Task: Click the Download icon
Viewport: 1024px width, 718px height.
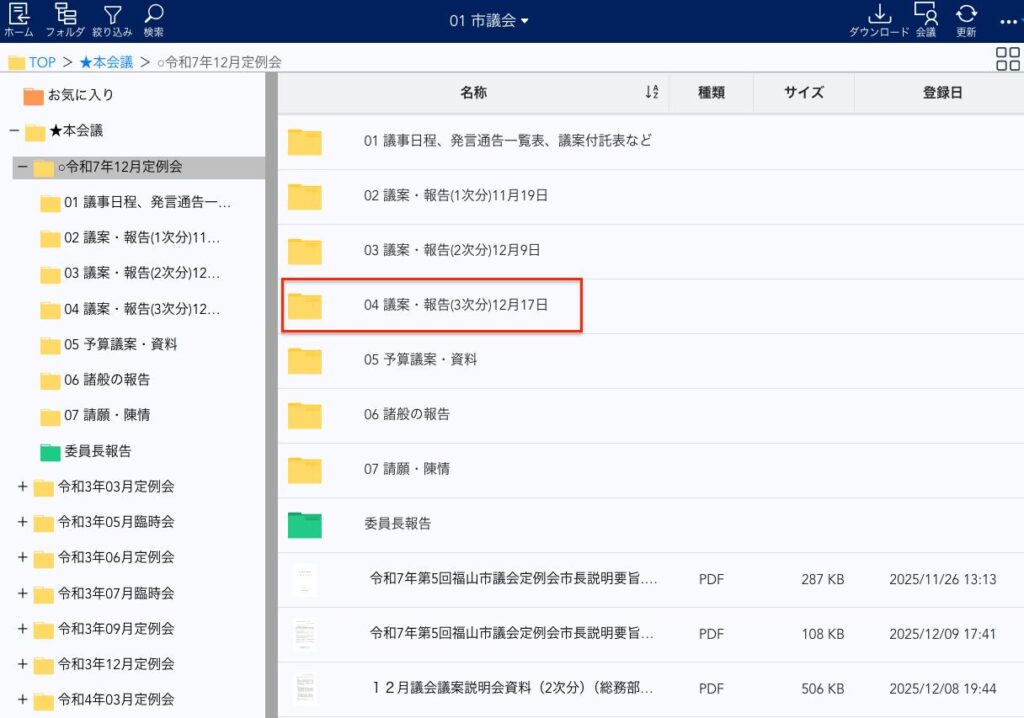Action: click(x=879, y=15)
